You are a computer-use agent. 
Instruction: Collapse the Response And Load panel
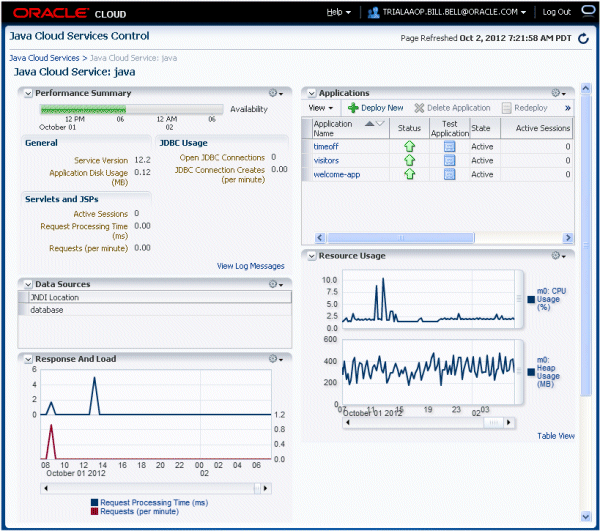27,358
